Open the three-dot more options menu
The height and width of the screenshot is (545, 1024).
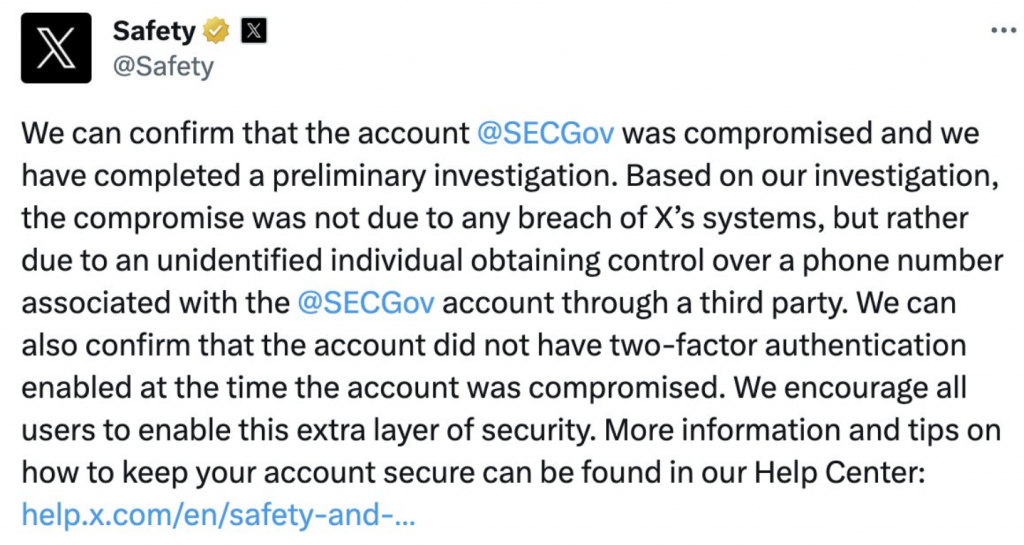pyautogui.click(x=1001, y=30)
